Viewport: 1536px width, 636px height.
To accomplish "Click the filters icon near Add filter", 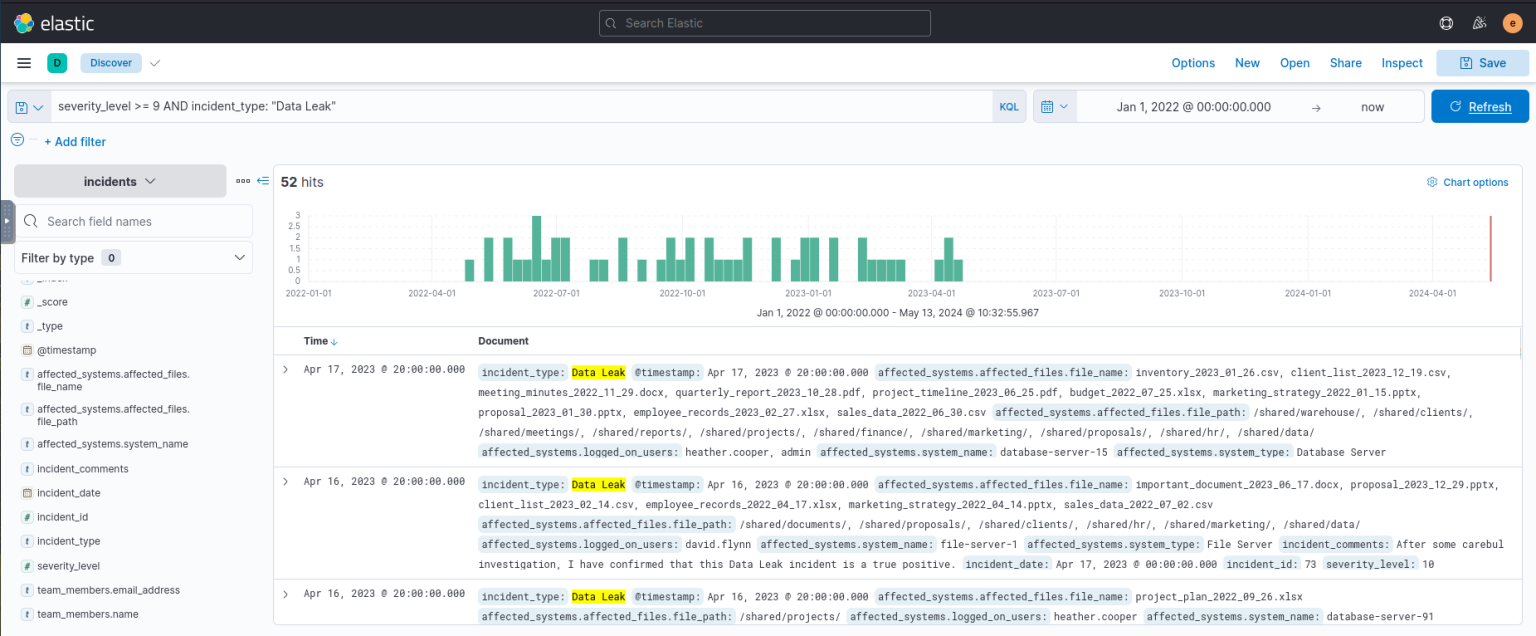I will click(17, 140).
